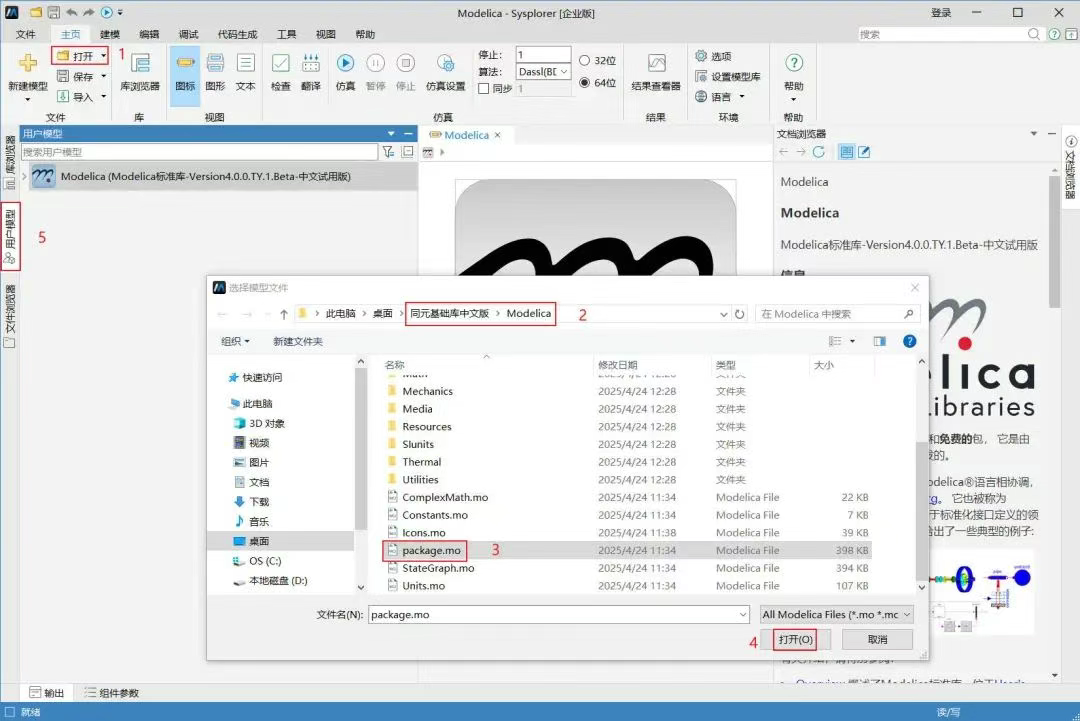
Task: Click the navigation pane scrollbar in file dialog
Action: point(360,448)
